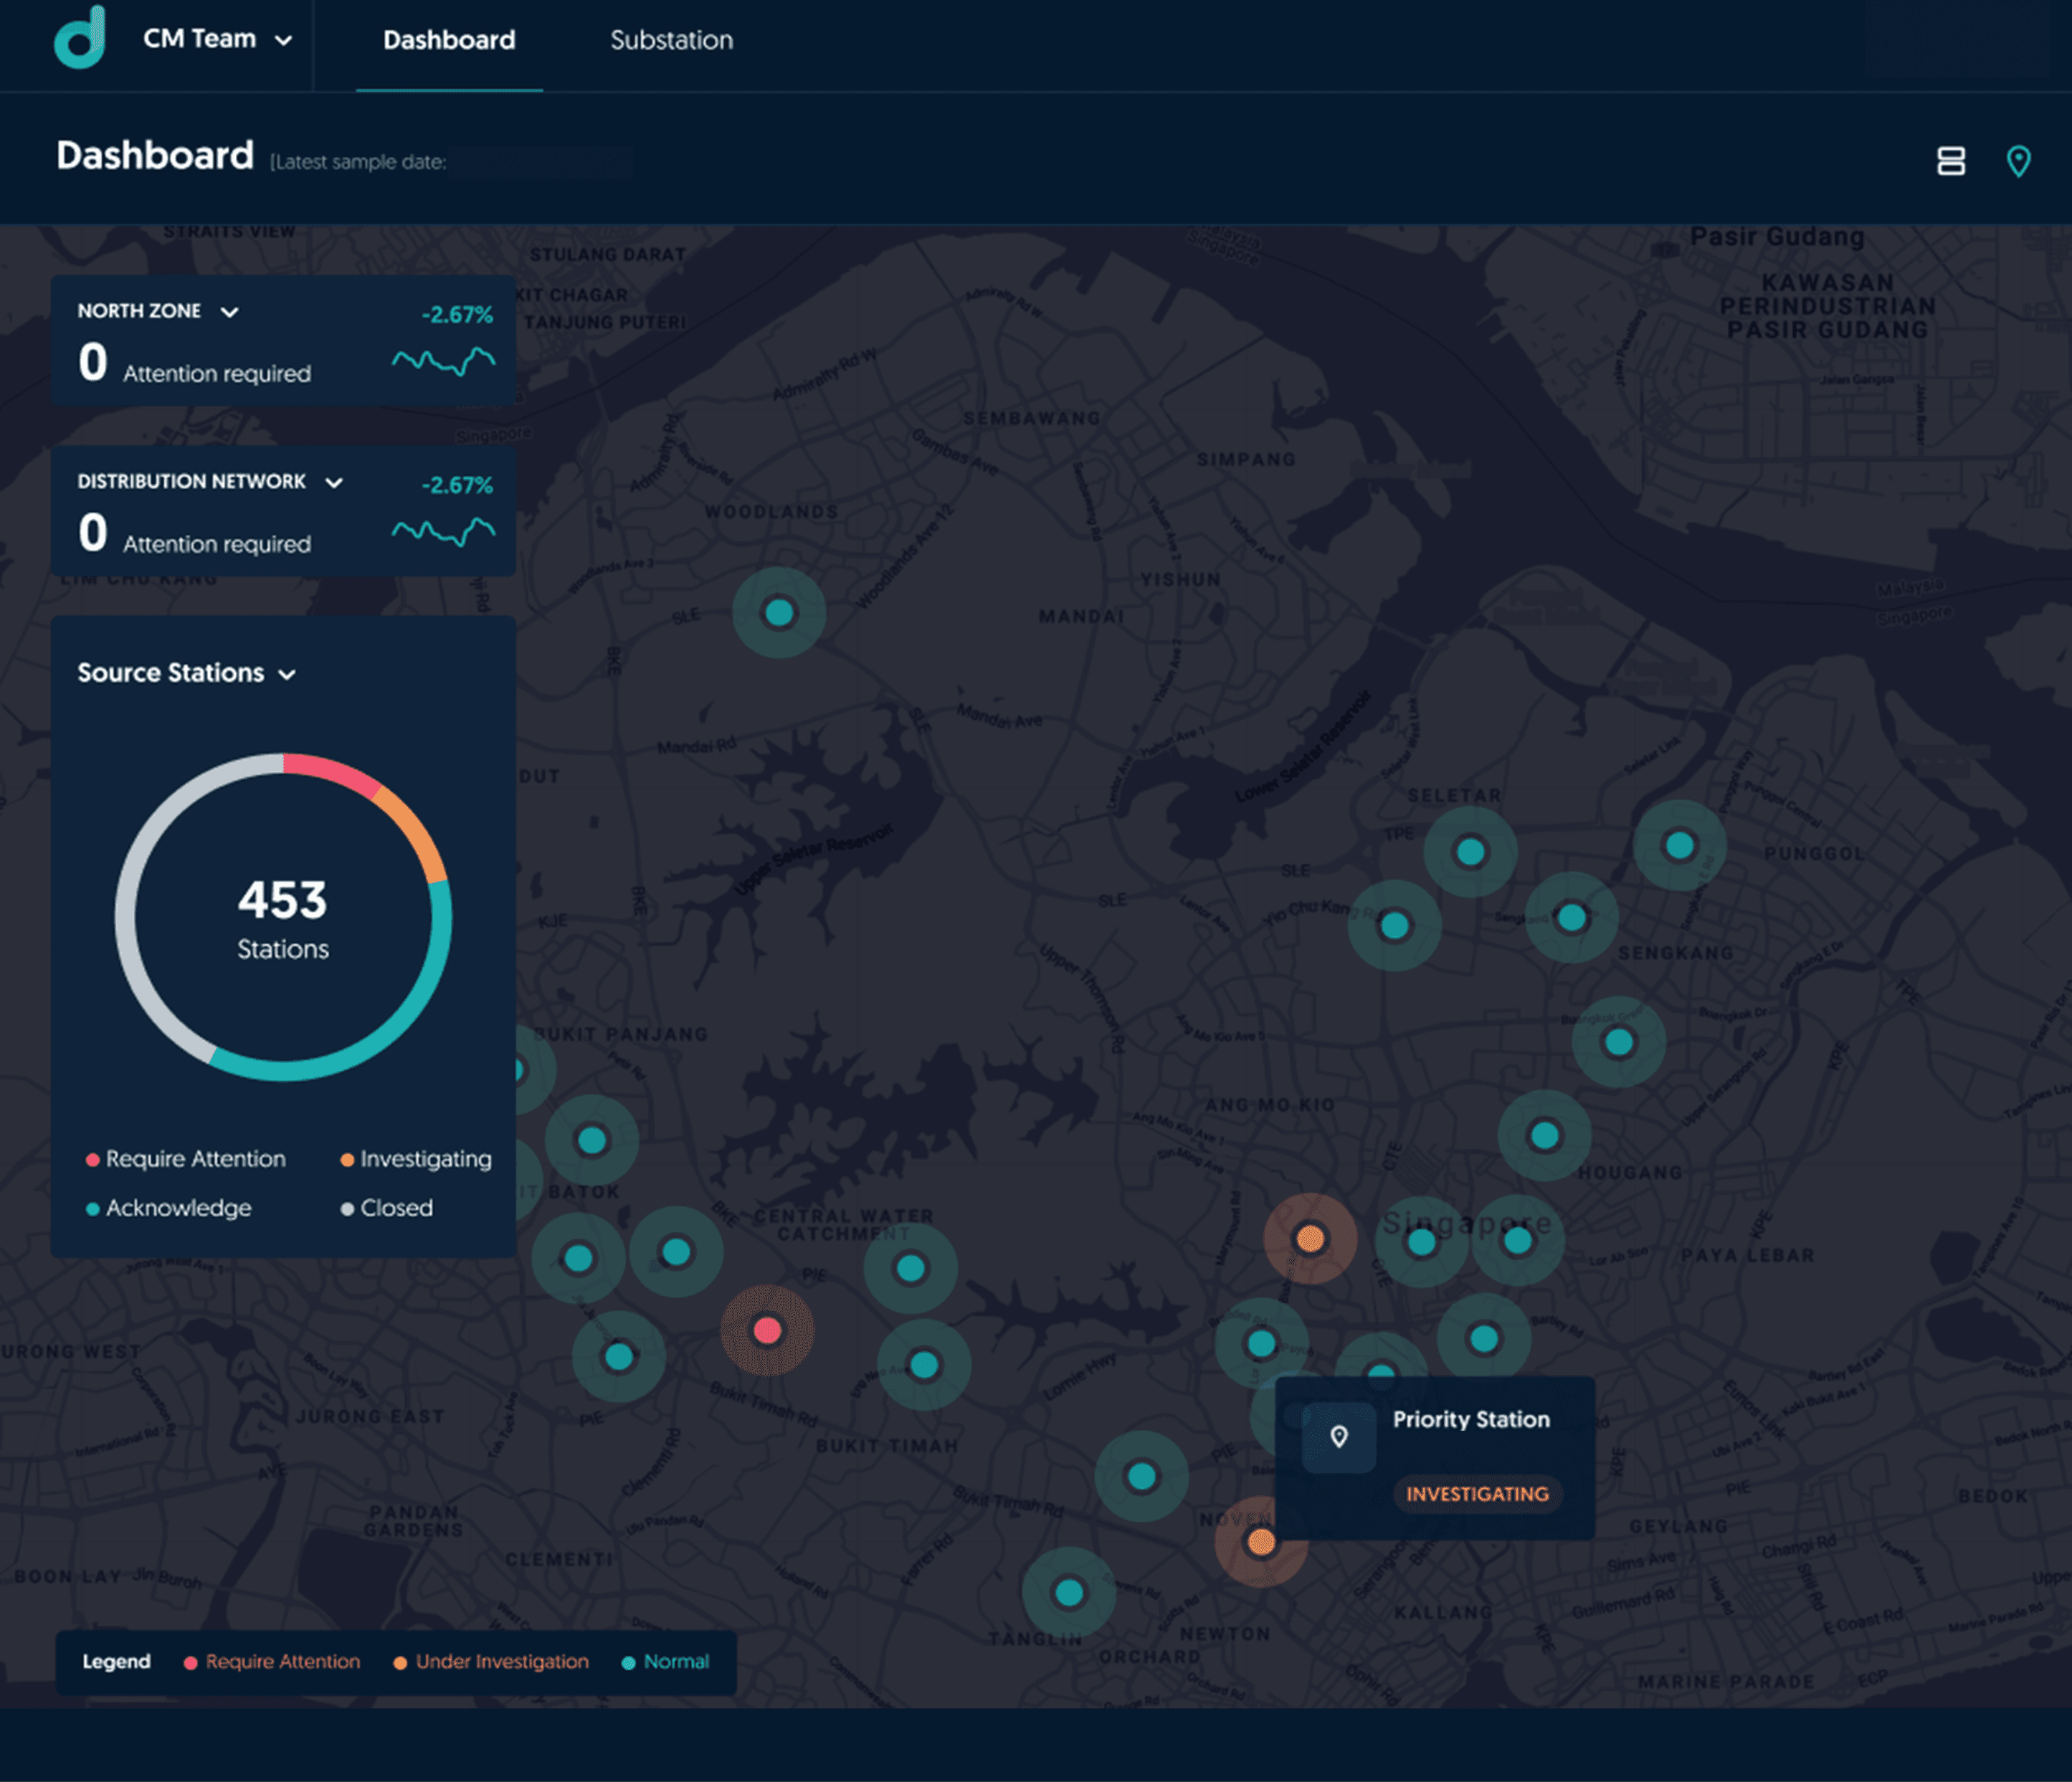Click the teal marker near Punggol

[x=1680, y=844]
